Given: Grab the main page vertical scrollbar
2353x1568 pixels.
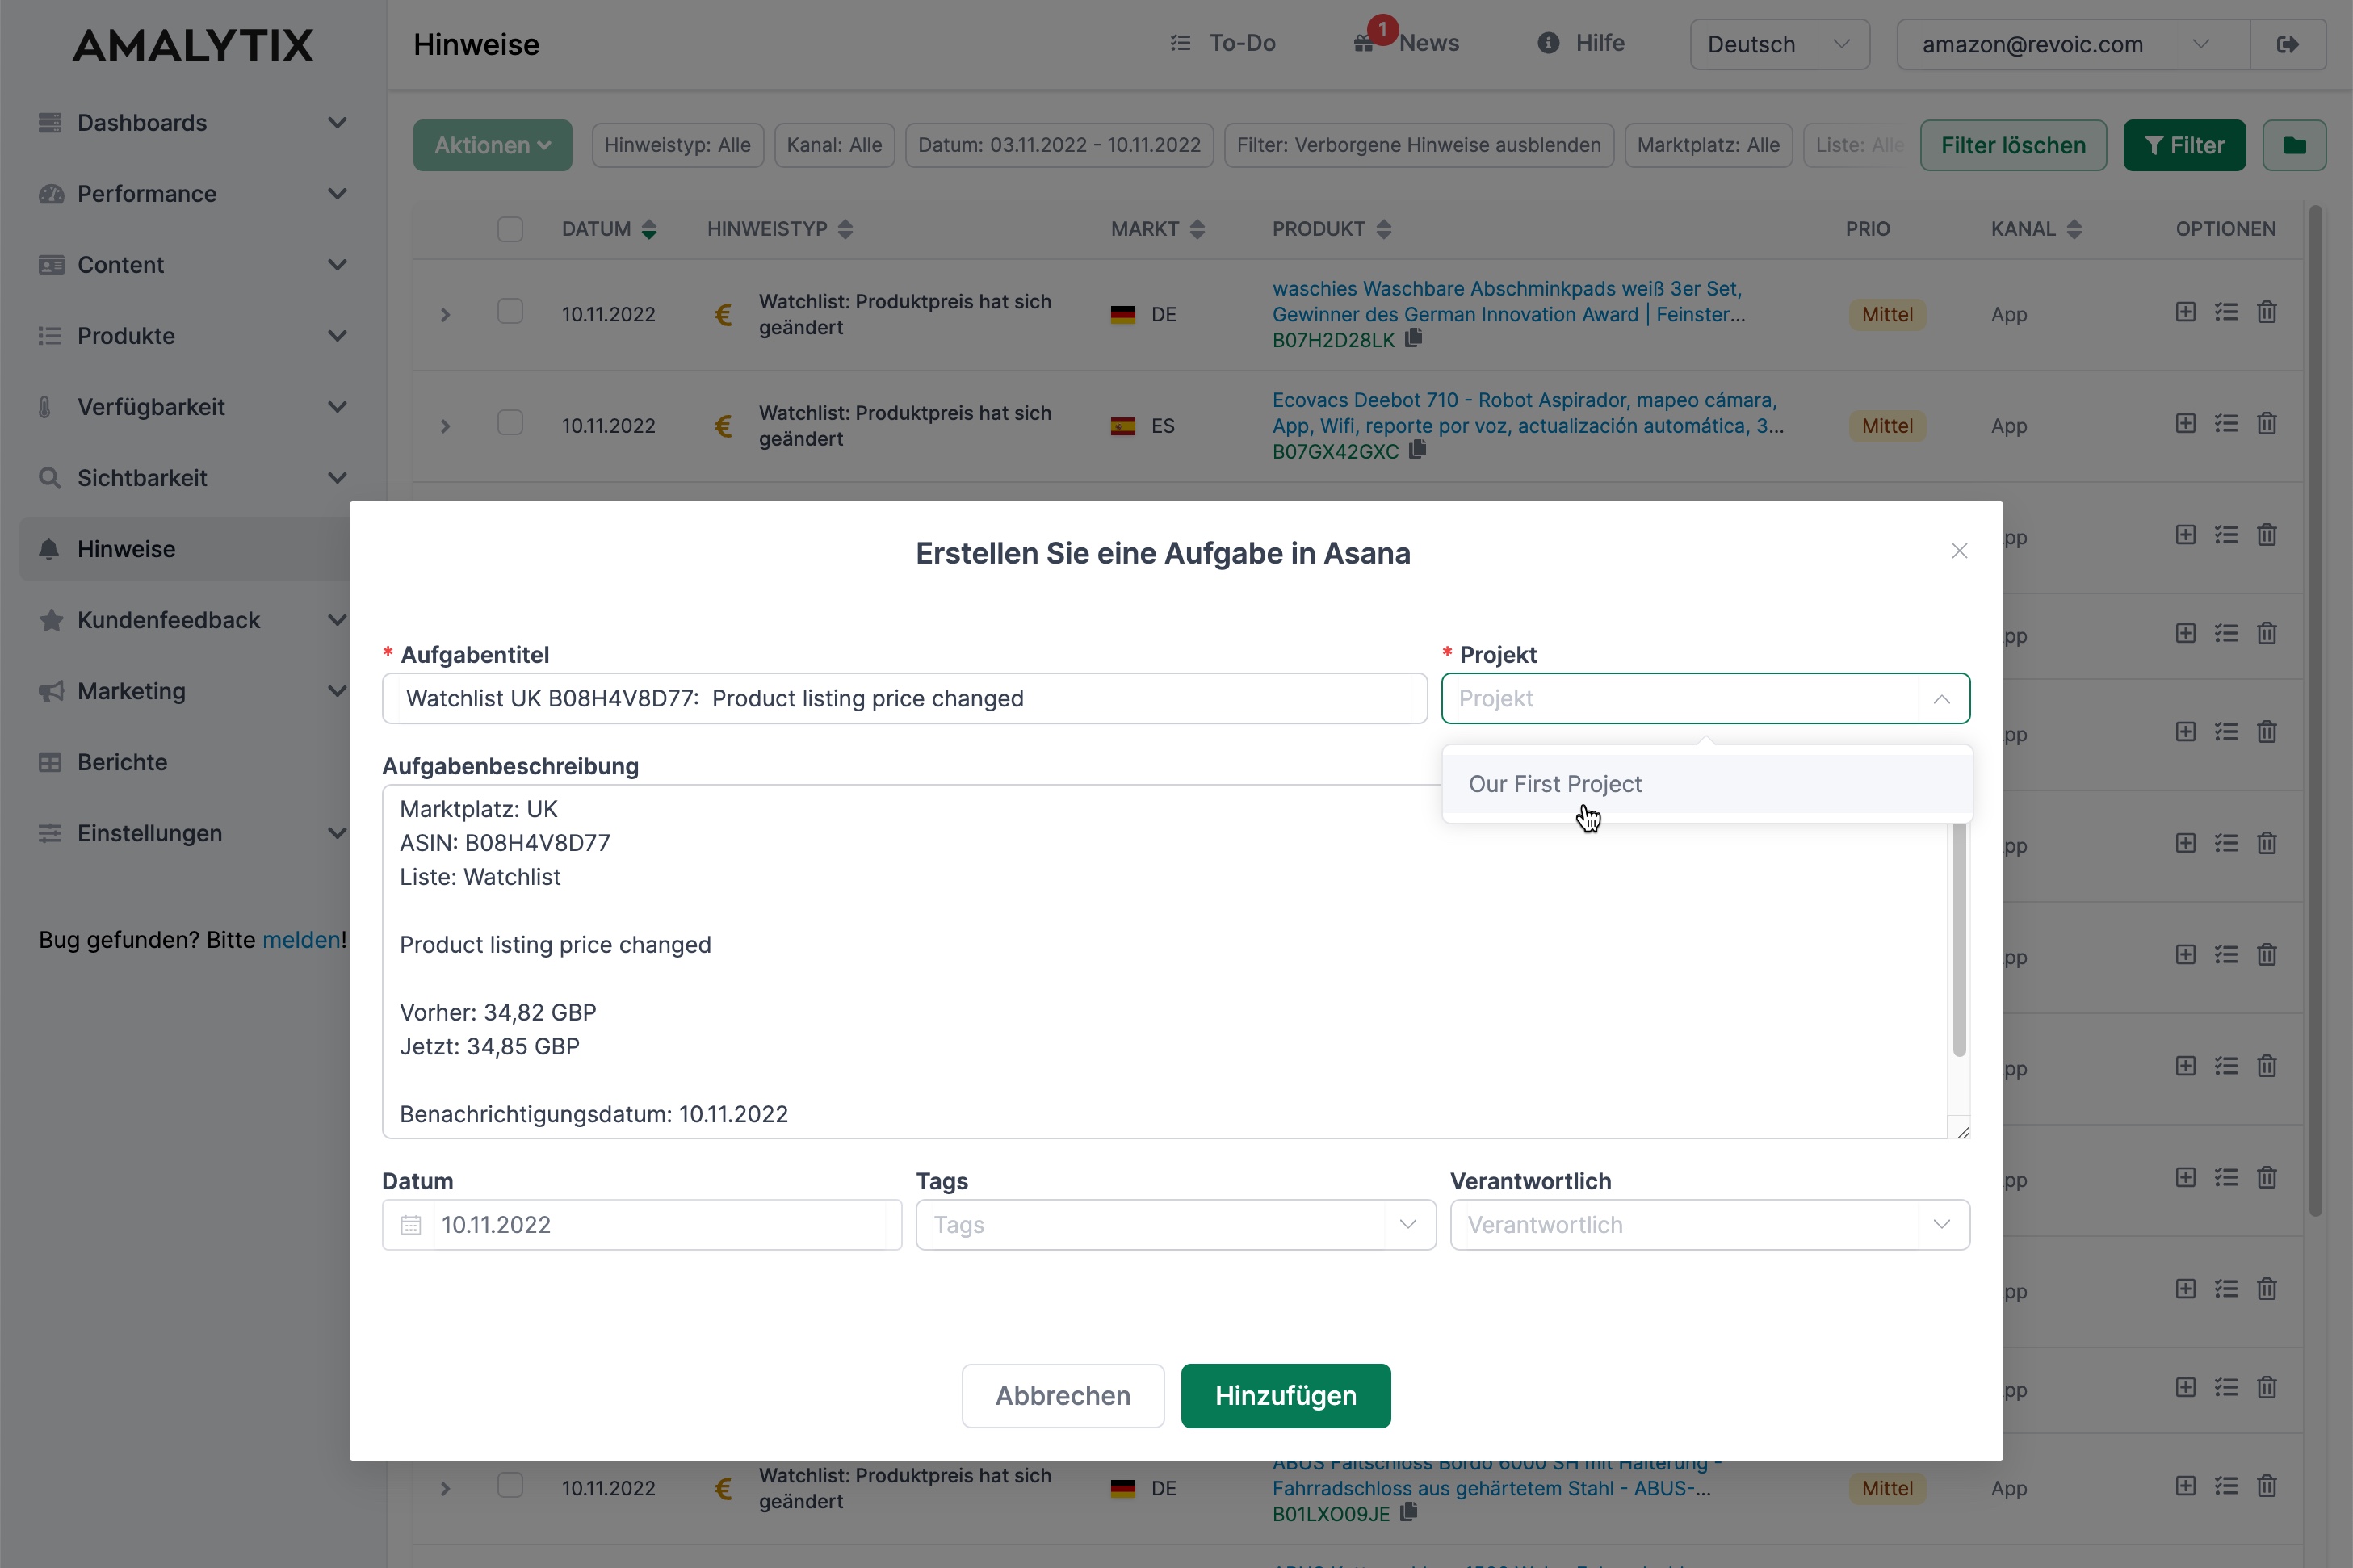Looking at the screenshot, I should click(2315, 710).
